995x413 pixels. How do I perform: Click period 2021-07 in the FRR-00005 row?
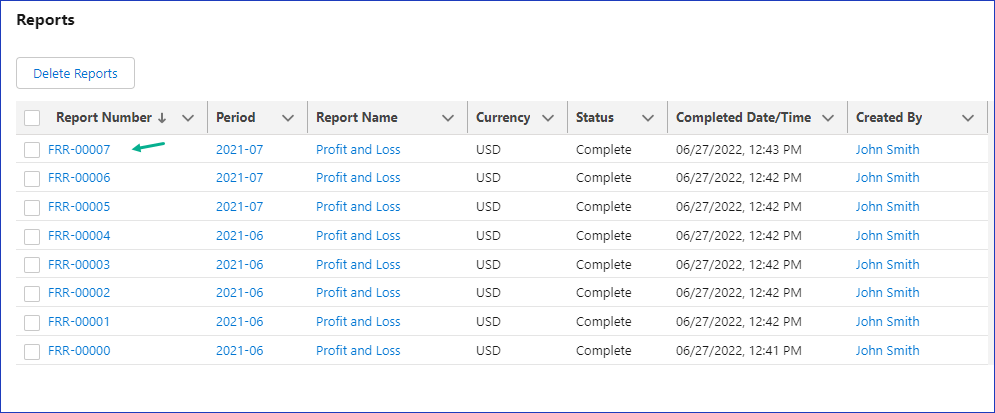tap(239, 207)
